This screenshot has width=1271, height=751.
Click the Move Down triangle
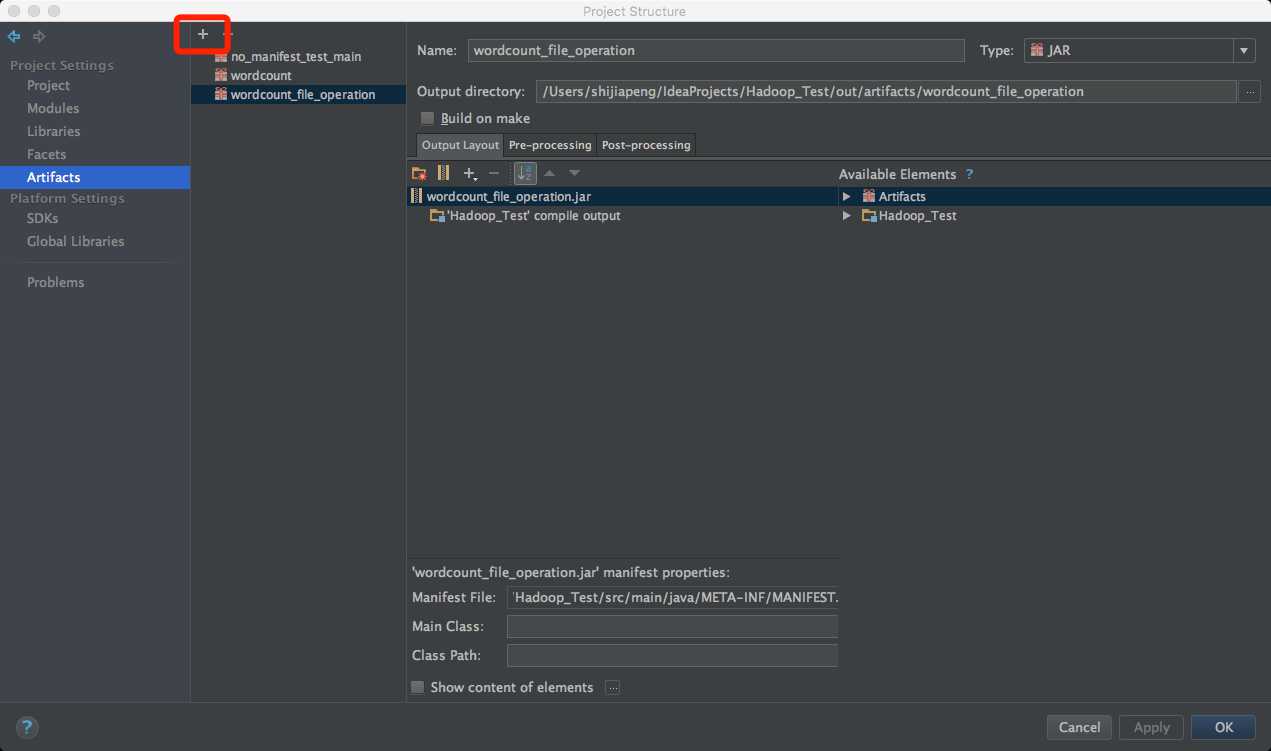click(x=574, y=173)
